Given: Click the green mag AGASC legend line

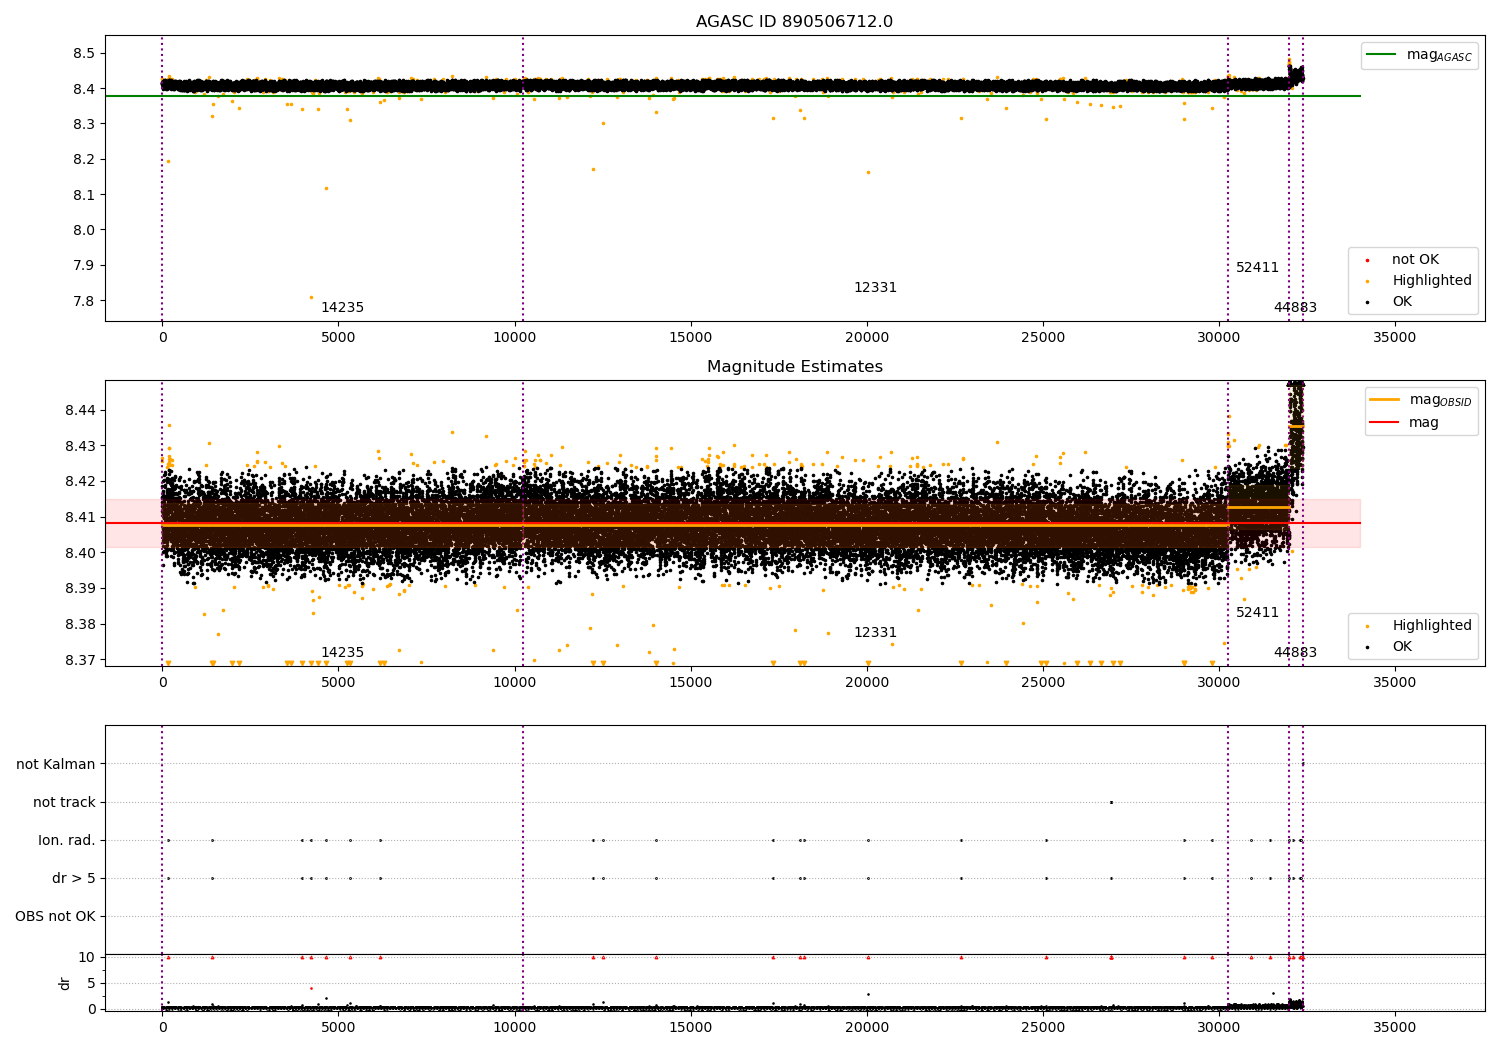Looking at the screenshot, I should point(1383,55).
